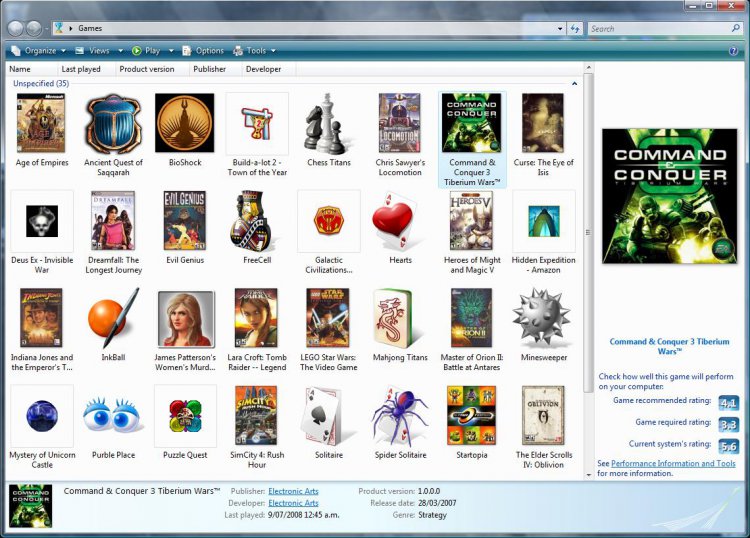This screenshot has height=538, width=750.
Task: Select Heroes of Might and Magic V icon
Action: pyautogui.click(x=471, y=220)
